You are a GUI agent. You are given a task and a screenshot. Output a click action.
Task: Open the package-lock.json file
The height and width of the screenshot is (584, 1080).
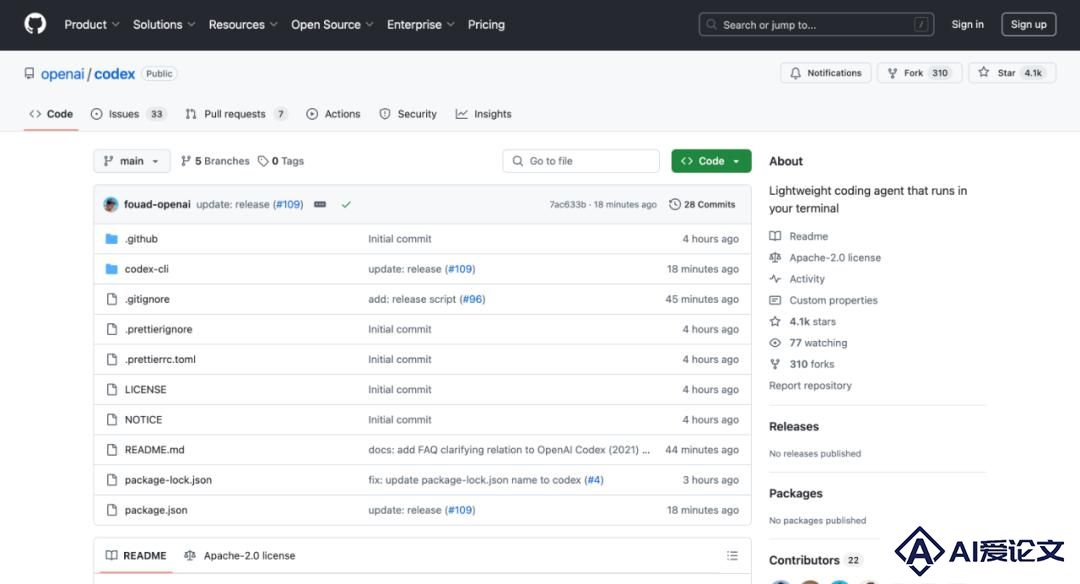168,480
